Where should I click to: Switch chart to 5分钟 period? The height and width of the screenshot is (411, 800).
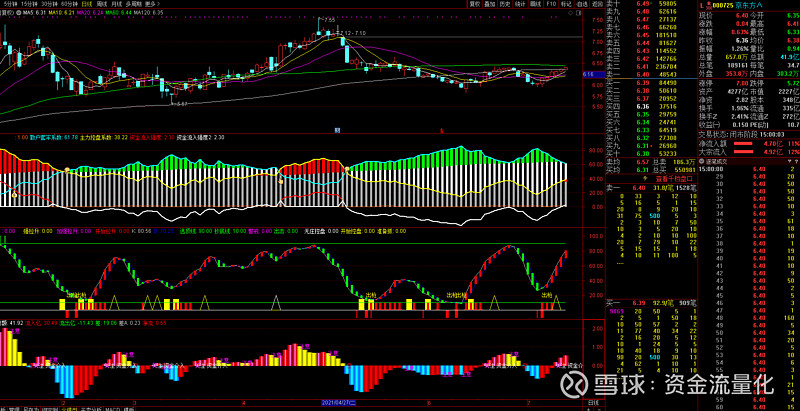(10, 4)
